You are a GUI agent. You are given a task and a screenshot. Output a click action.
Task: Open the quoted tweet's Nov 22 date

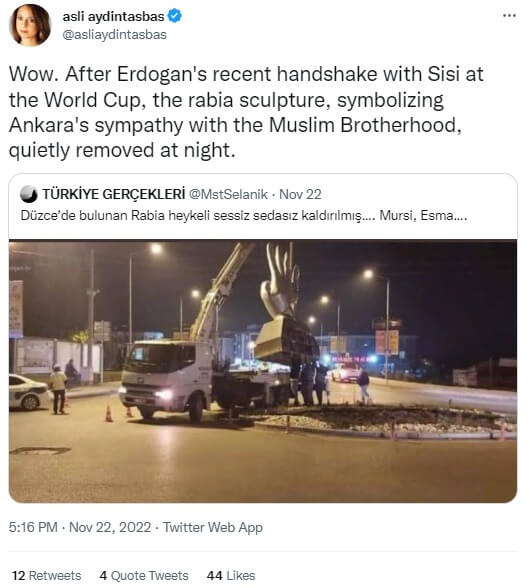[x=300, y=194]
